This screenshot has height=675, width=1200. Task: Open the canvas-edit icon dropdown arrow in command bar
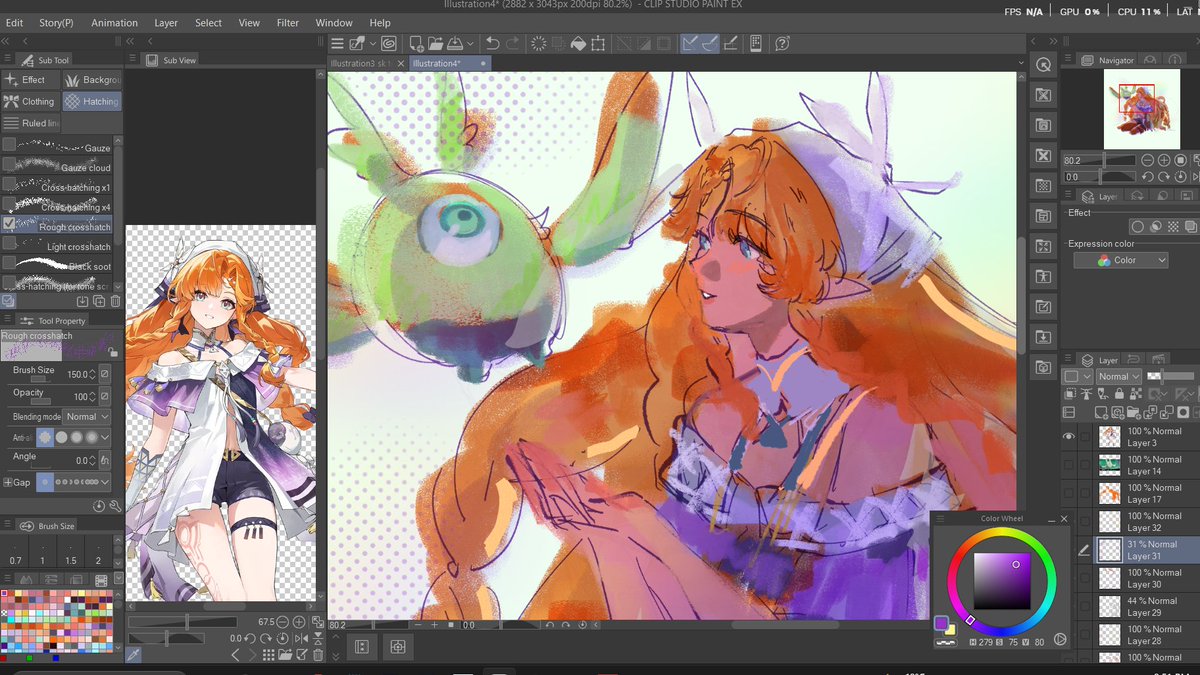(x=373, y=44)
